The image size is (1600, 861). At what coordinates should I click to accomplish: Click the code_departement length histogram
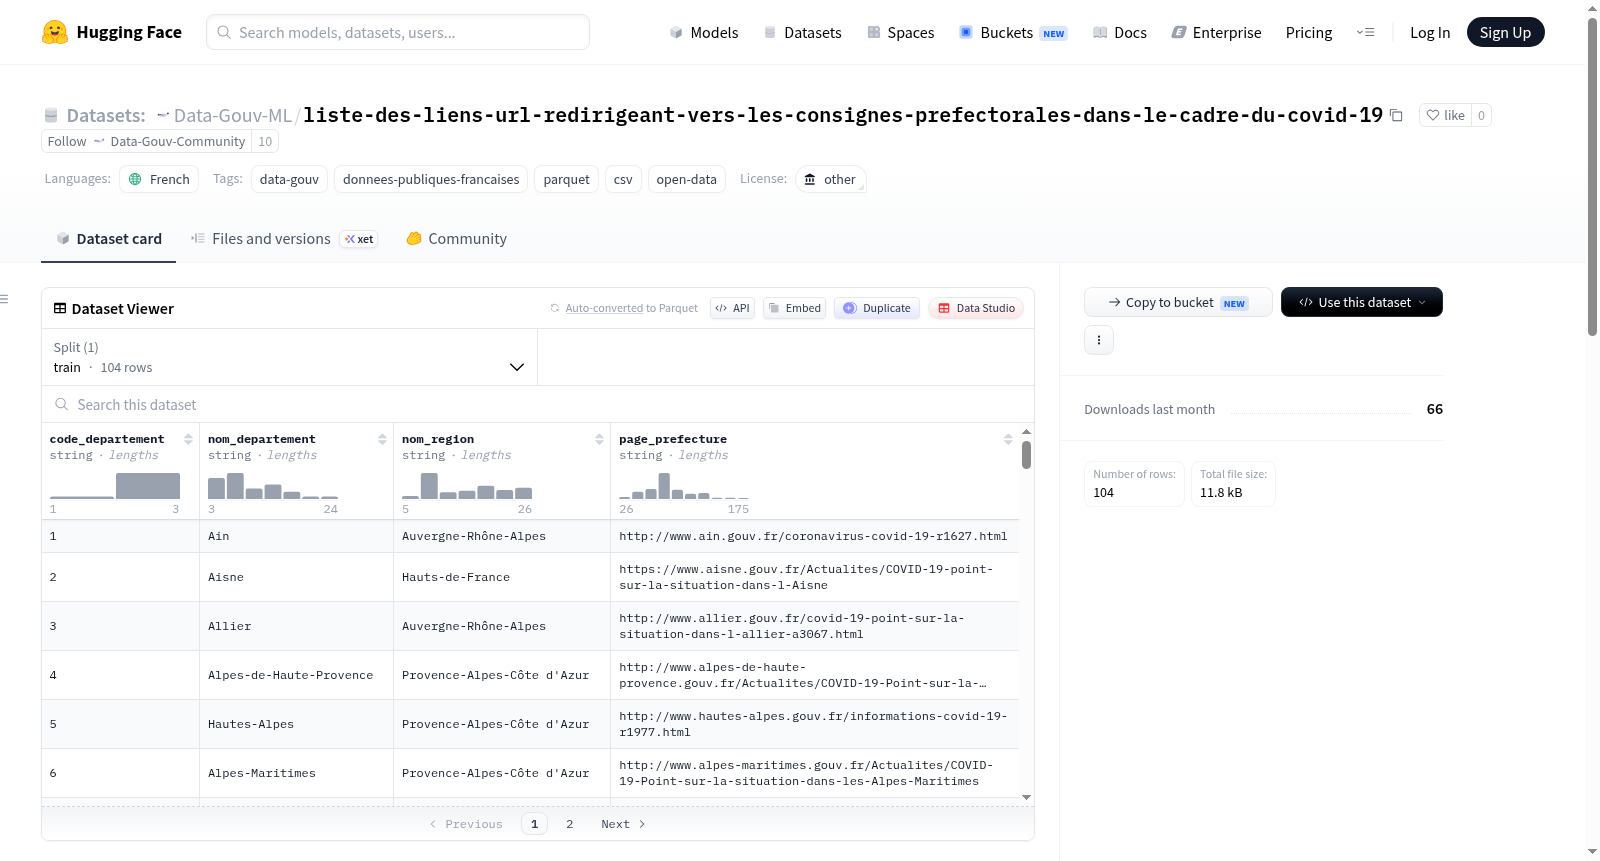[115, 485]
